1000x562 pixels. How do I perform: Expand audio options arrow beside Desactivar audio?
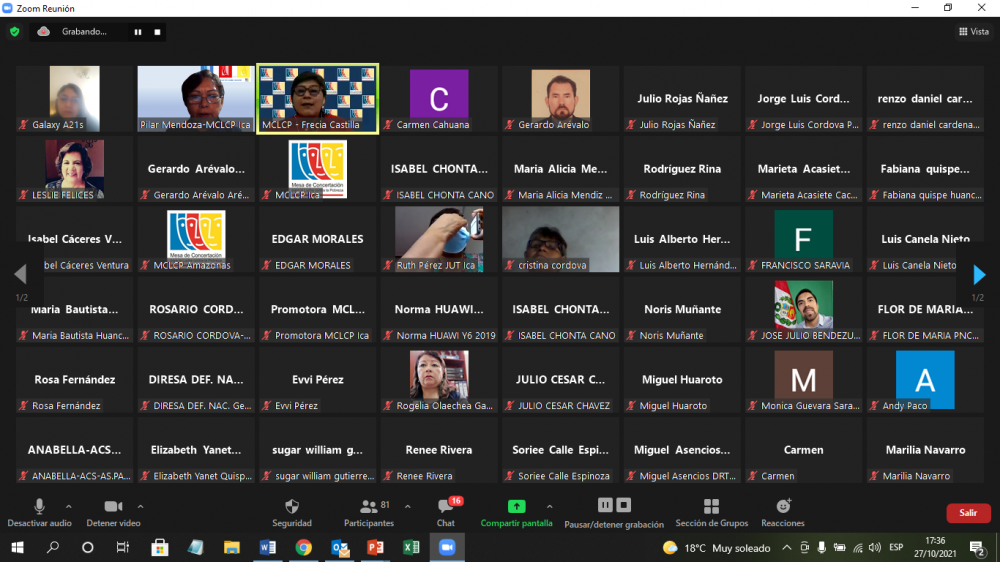68,506
